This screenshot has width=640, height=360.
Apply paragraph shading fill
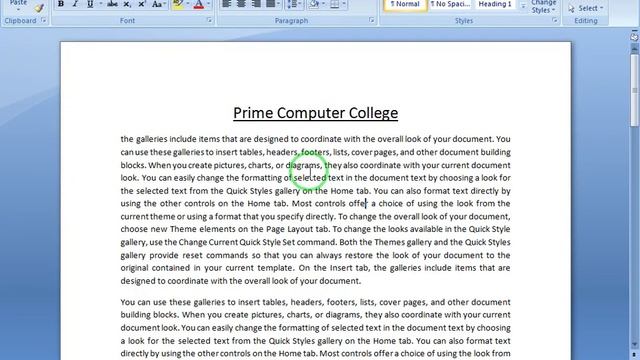(x=314, y=4)
